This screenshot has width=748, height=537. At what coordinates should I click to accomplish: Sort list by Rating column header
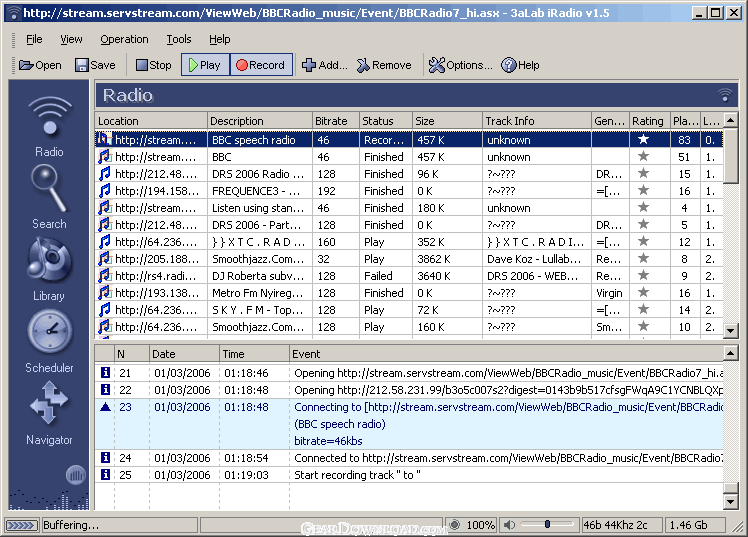point(648,121)
